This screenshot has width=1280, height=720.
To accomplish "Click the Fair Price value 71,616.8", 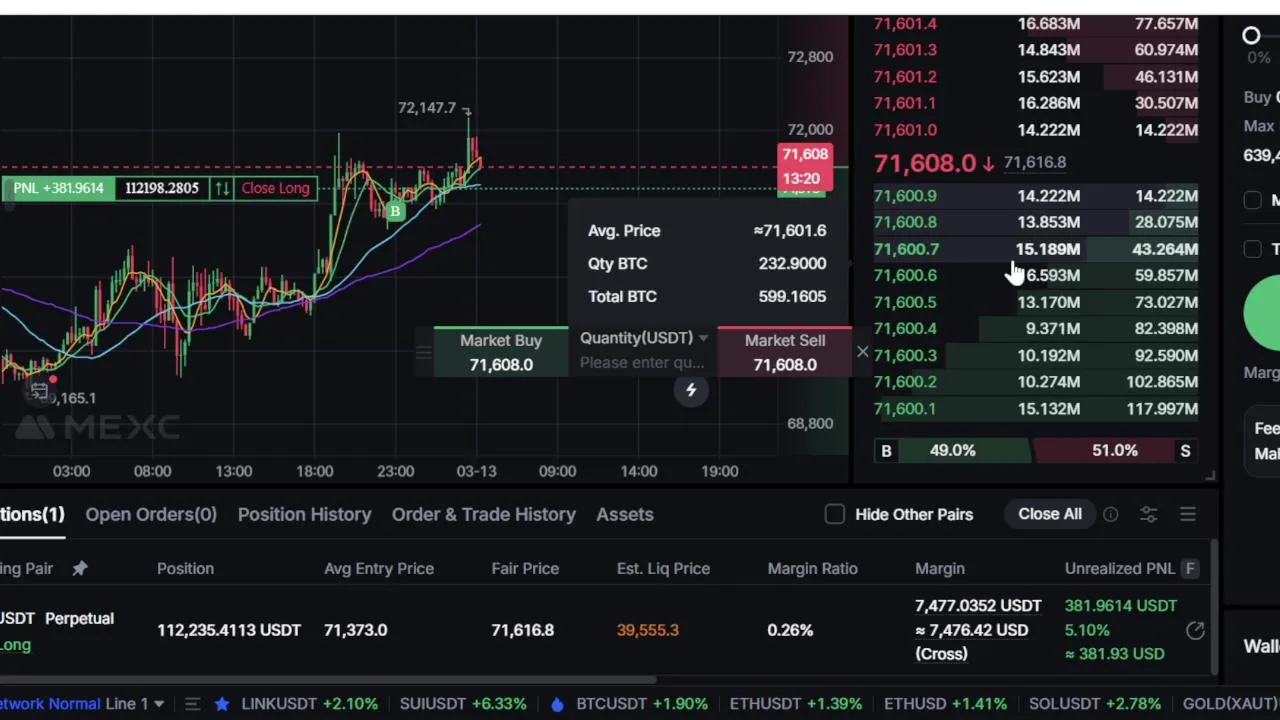I will (522, 630).
